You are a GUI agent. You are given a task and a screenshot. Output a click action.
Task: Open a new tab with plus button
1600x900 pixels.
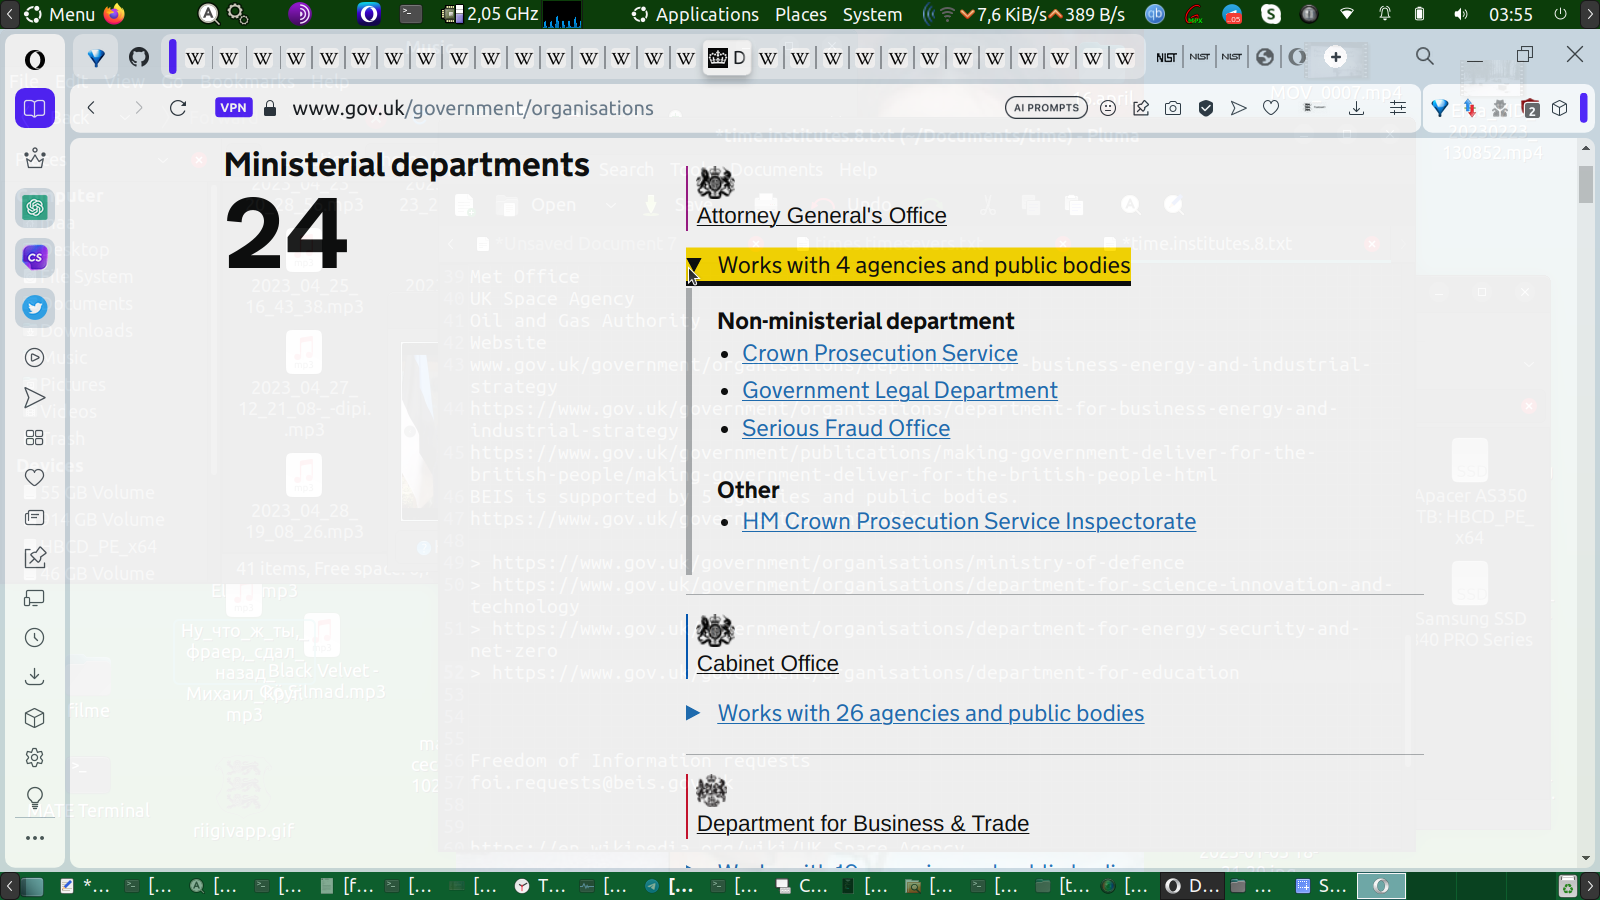[x=1336, y=57]
